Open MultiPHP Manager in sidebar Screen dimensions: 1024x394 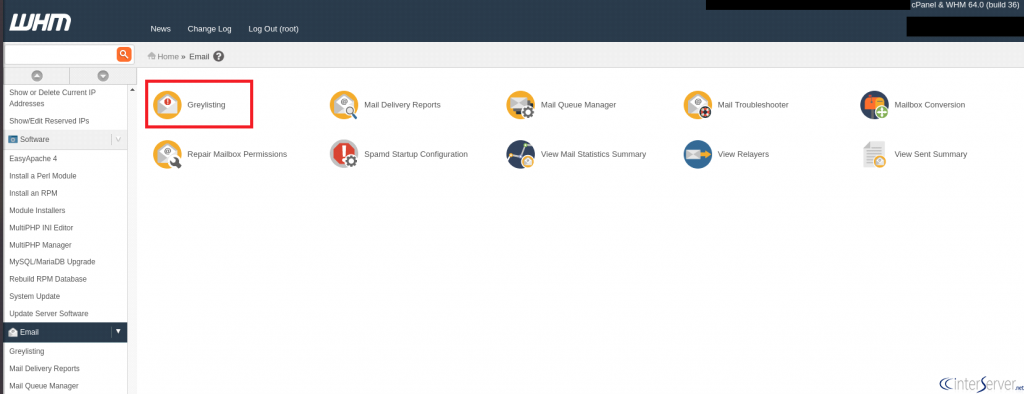click(x=40, y=245)
